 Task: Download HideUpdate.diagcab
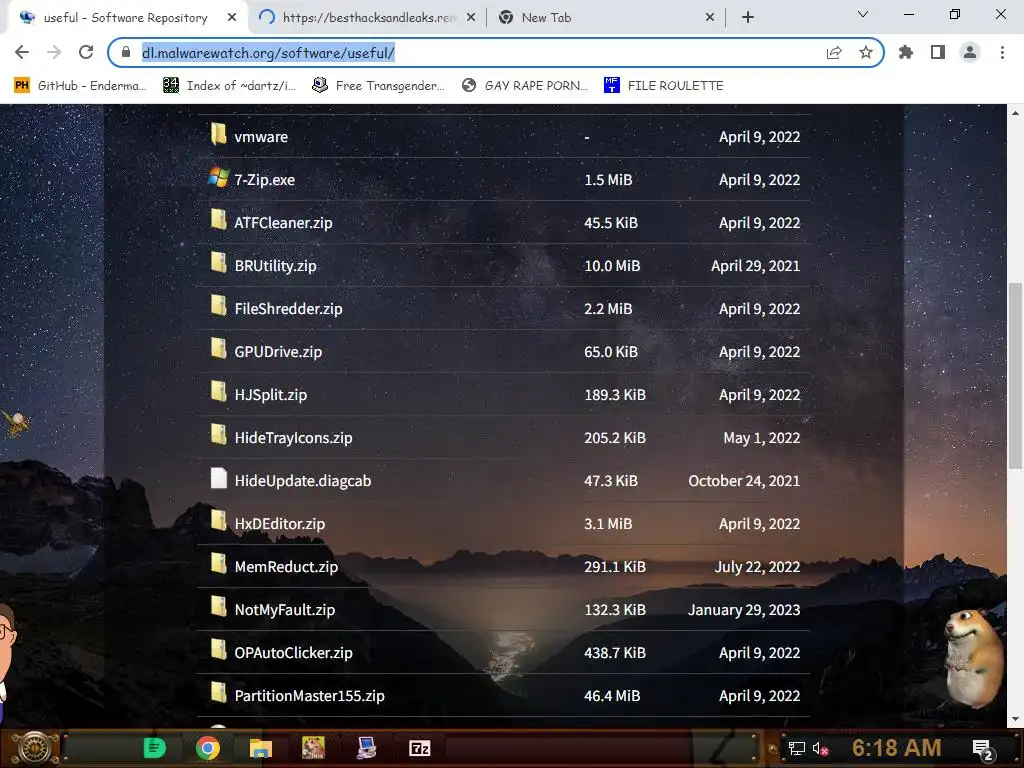pyautogui.click(x=303, y=481)
